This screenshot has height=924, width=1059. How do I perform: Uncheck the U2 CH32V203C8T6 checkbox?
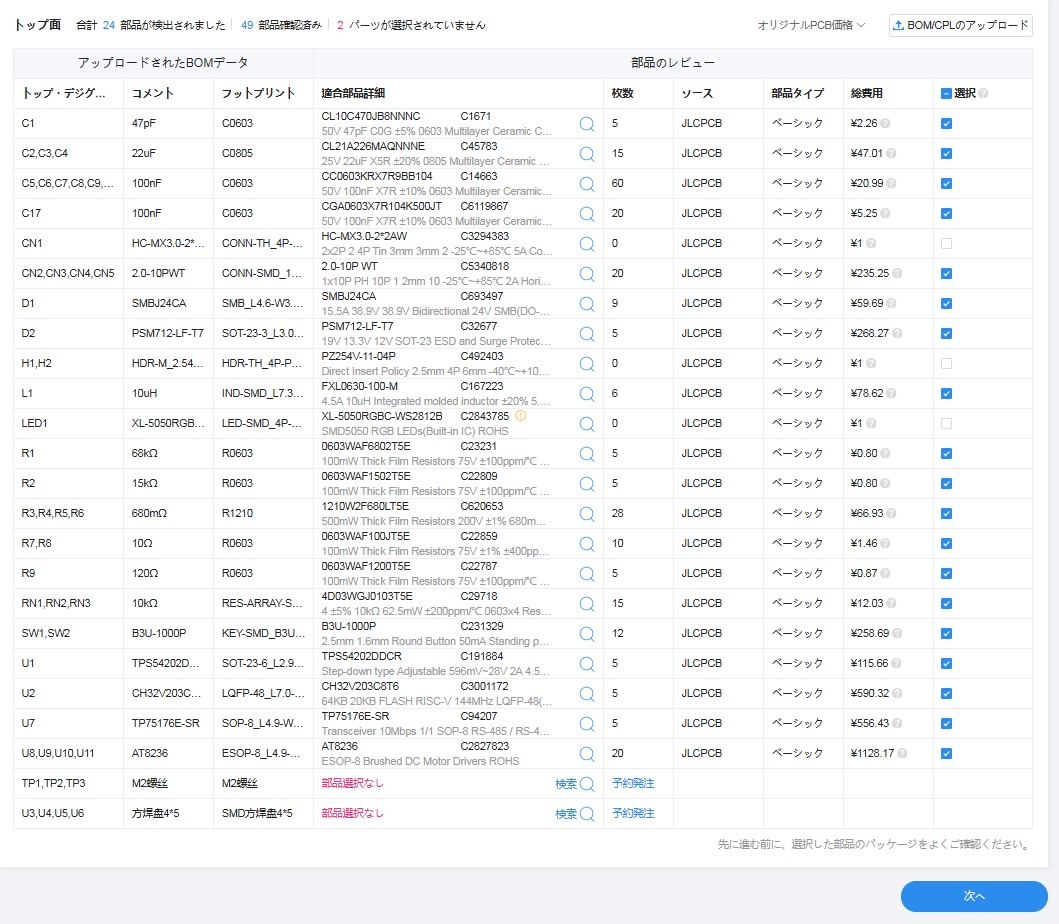click(x=946, y=694)
